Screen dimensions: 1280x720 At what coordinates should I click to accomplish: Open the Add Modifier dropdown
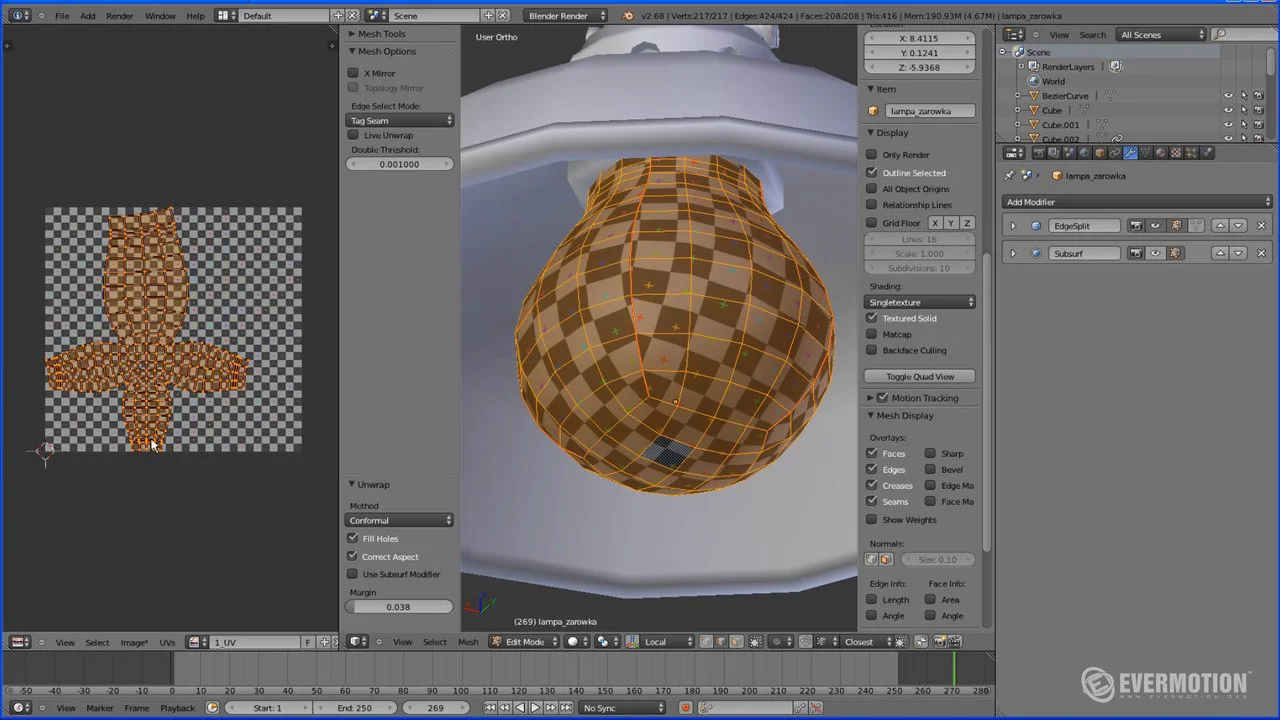(1137, 202)
